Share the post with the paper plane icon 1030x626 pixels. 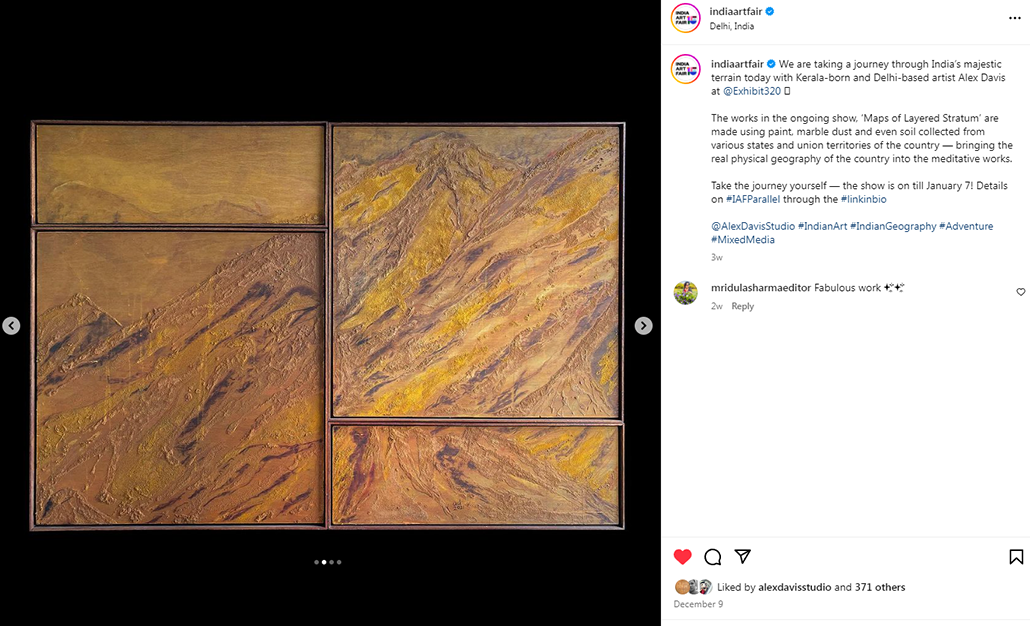[x=742, y=556]
